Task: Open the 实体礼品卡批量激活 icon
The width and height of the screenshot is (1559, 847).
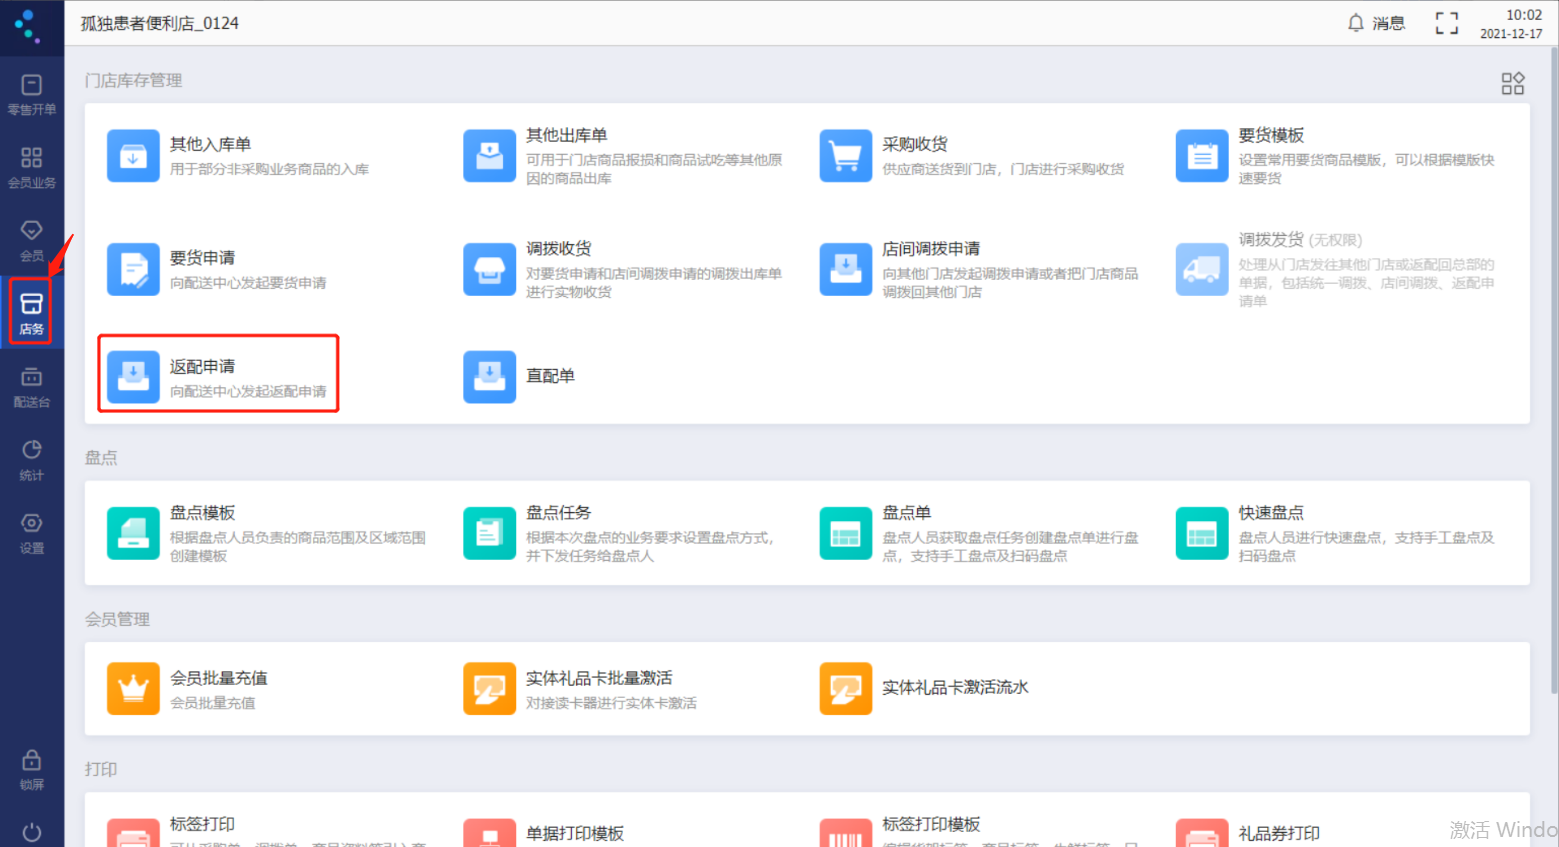Action: (490, 689)
